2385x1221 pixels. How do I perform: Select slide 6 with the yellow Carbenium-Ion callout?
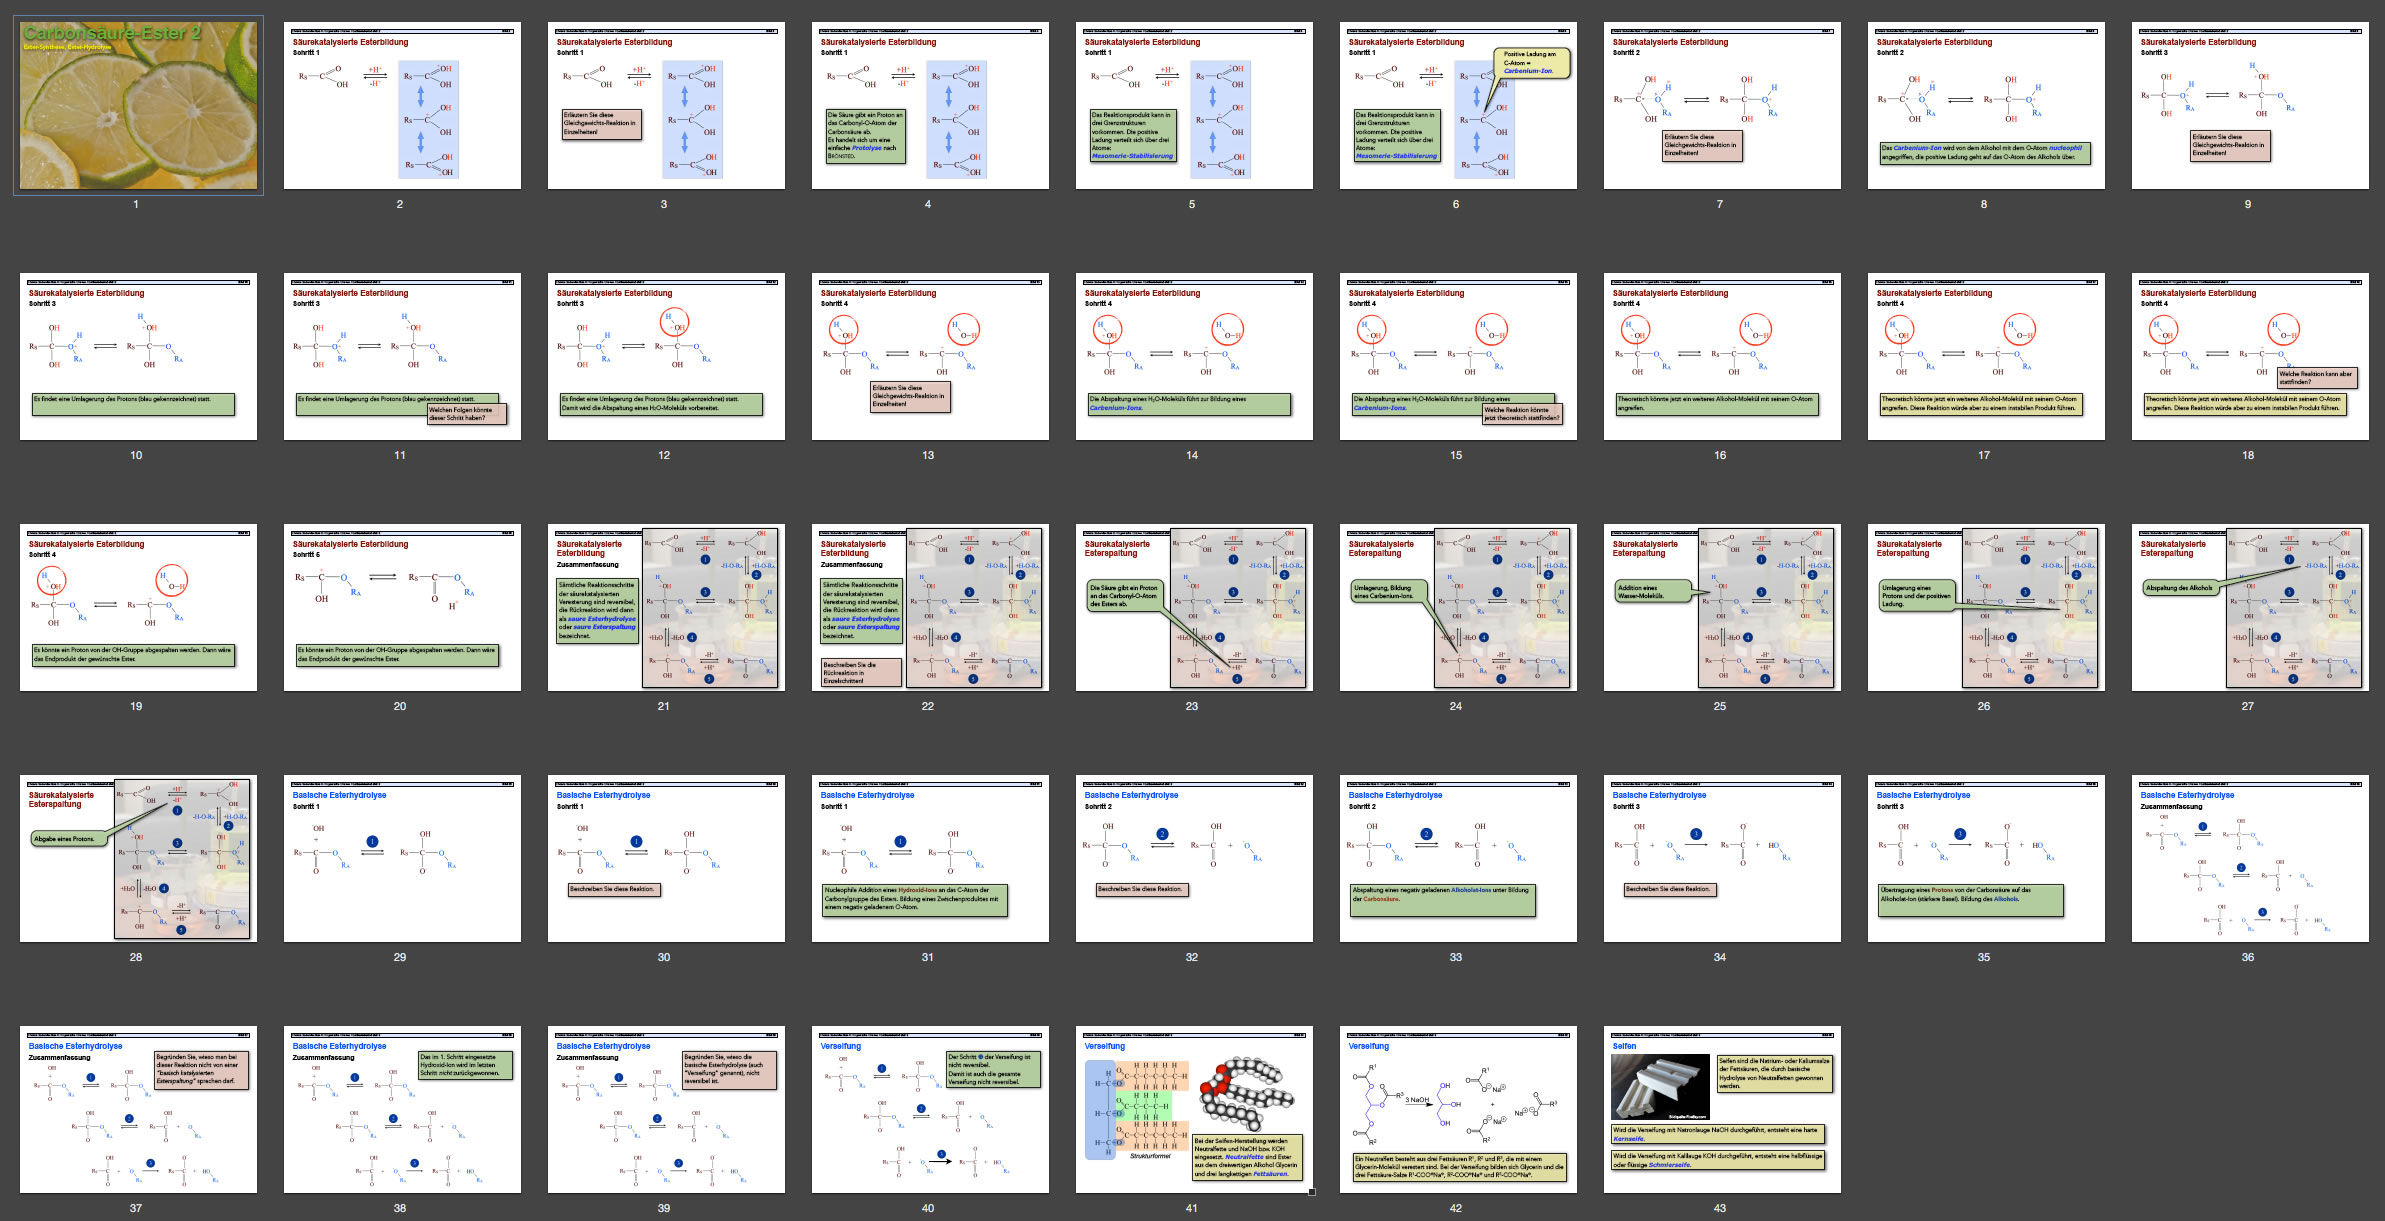coord(1458,105)
